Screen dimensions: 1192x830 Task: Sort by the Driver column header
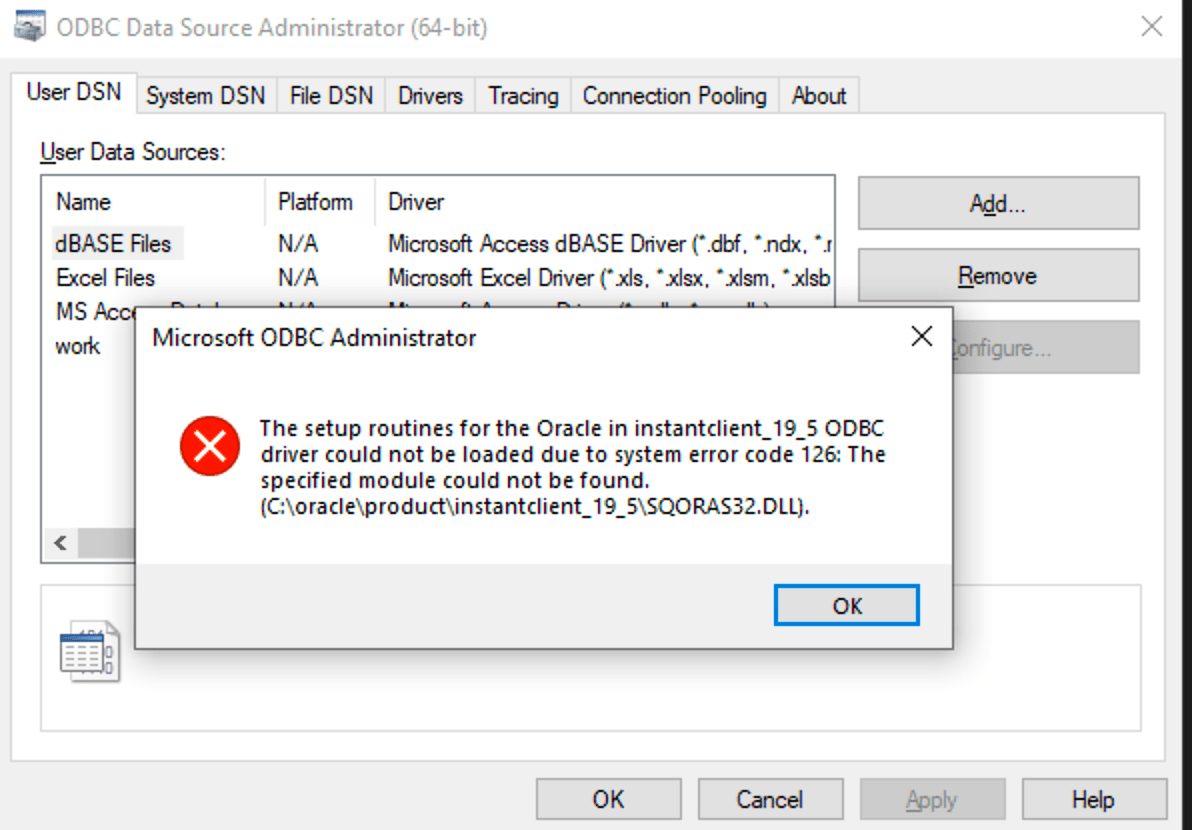pyautogui.click(x=416, y=202)
